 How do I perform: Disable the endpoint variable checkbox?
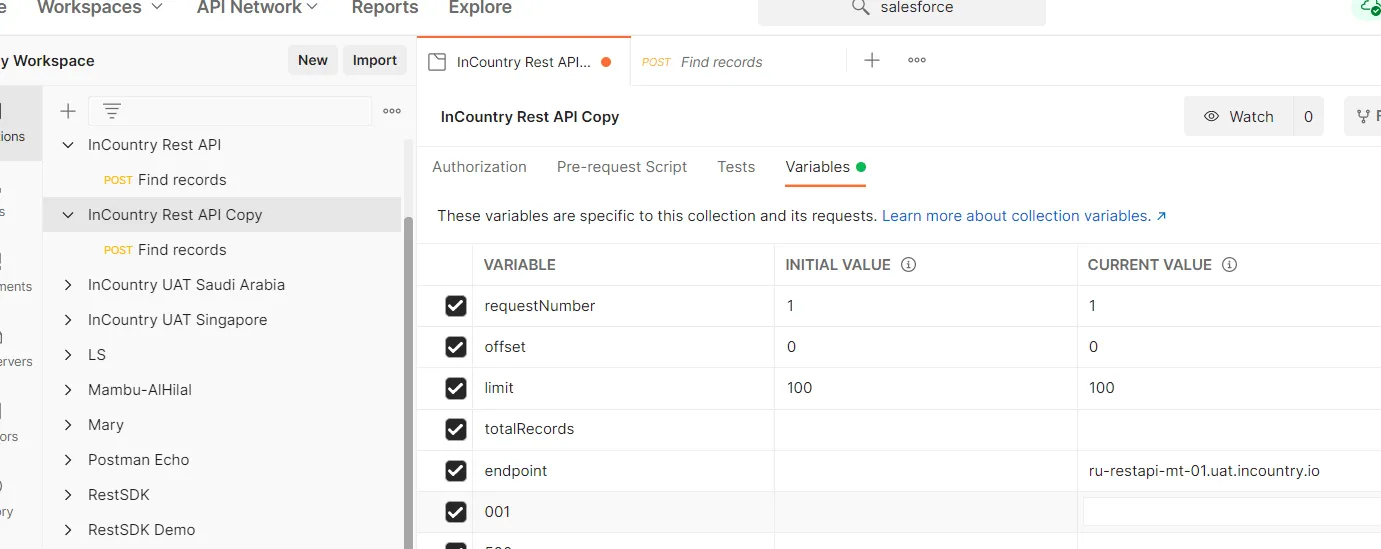(456, 470)
